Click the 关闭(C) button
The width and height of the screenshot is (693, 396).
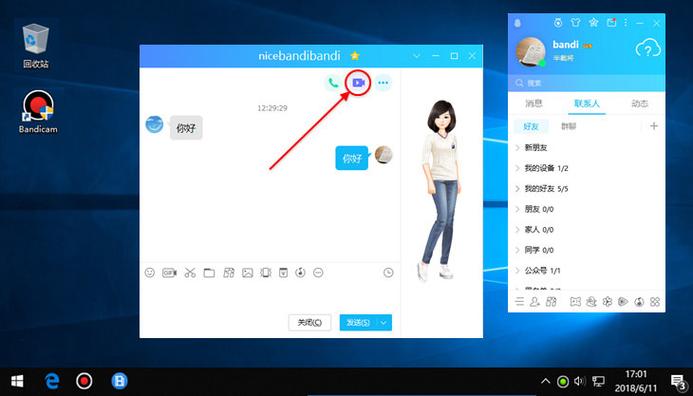point(310,323)
